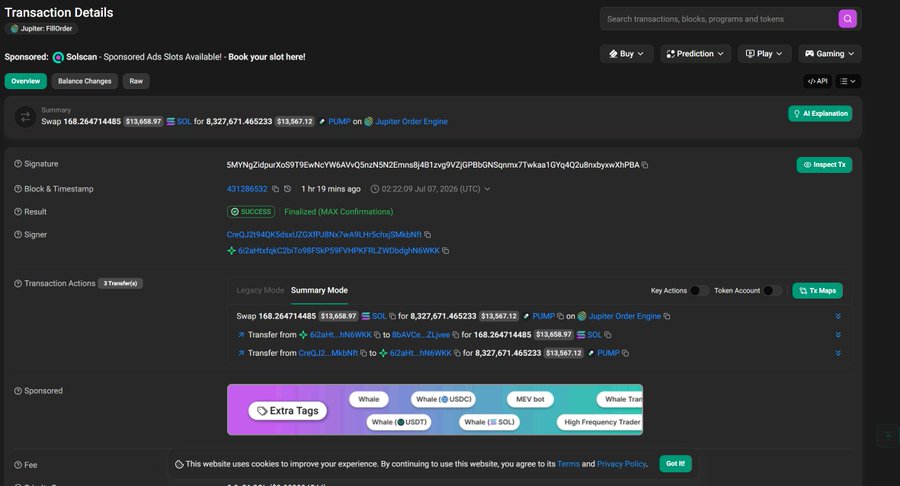Viewport: 900px width, 486px height.
Task: Click the Whale (USDC) tag
Action: pyautogui.click(x=444, y=399)
